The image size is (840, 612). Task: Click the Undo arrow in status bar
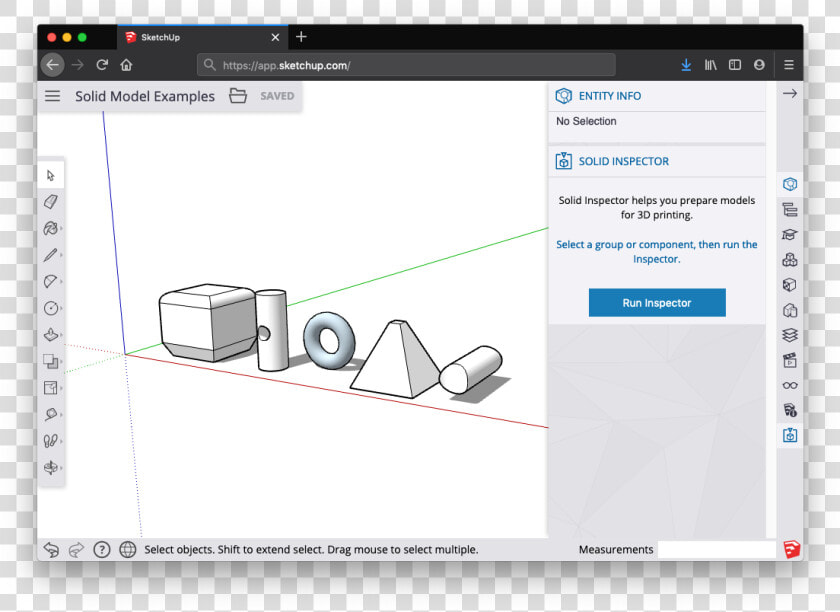tap(51, 549)
